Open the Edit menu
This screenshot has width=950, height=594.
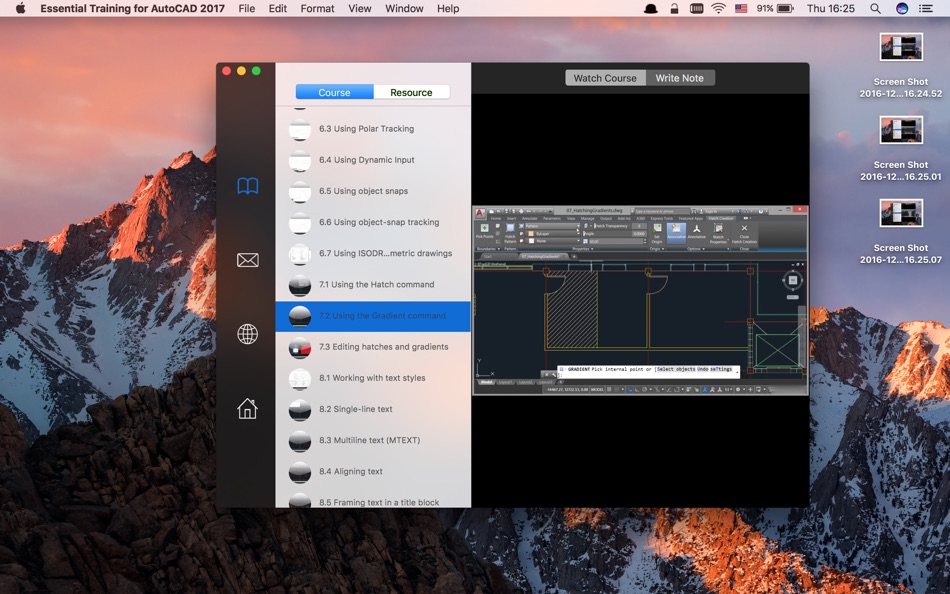277,8
